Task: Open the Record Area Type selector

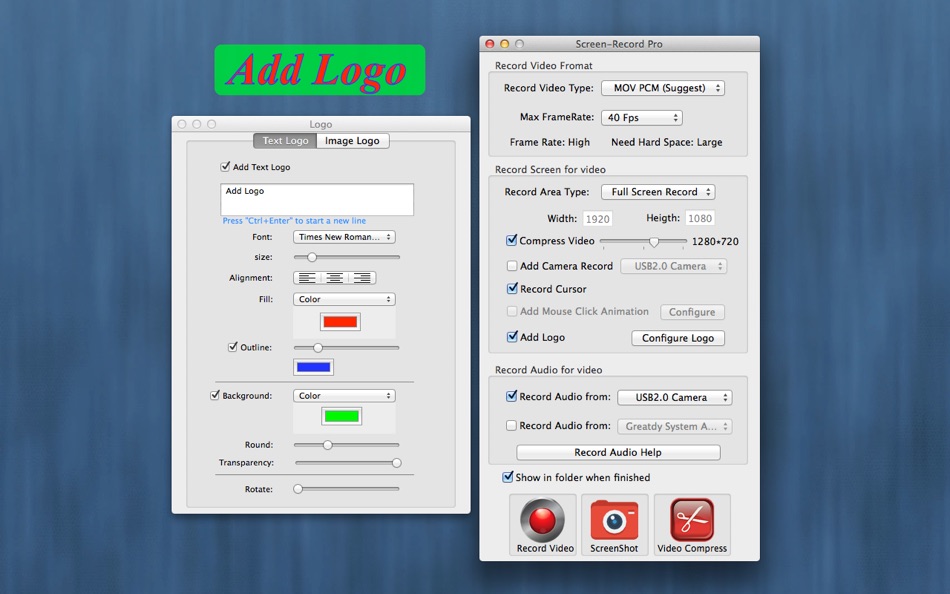Action: coord(657,191)
